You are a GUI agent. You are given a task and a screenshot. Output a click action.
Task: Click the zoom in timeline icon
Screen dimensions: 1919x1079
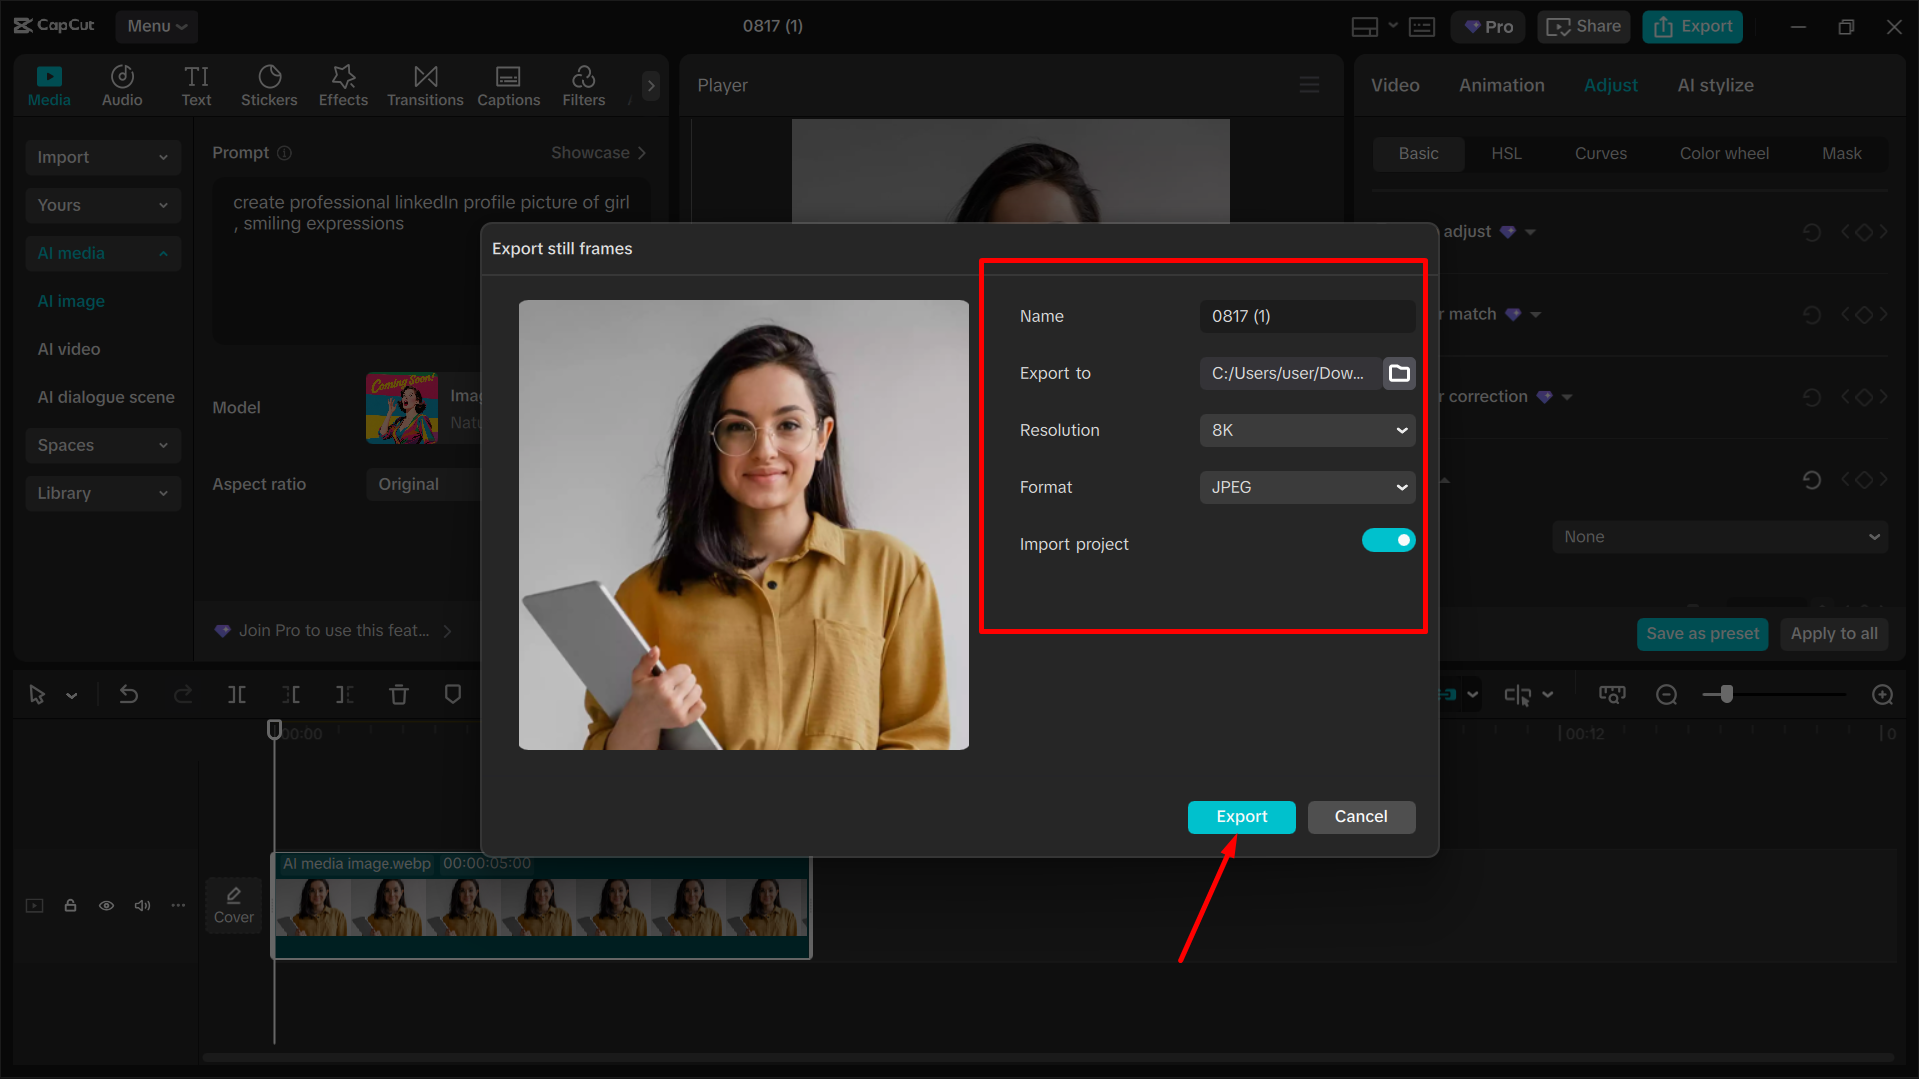[1882, 694]
